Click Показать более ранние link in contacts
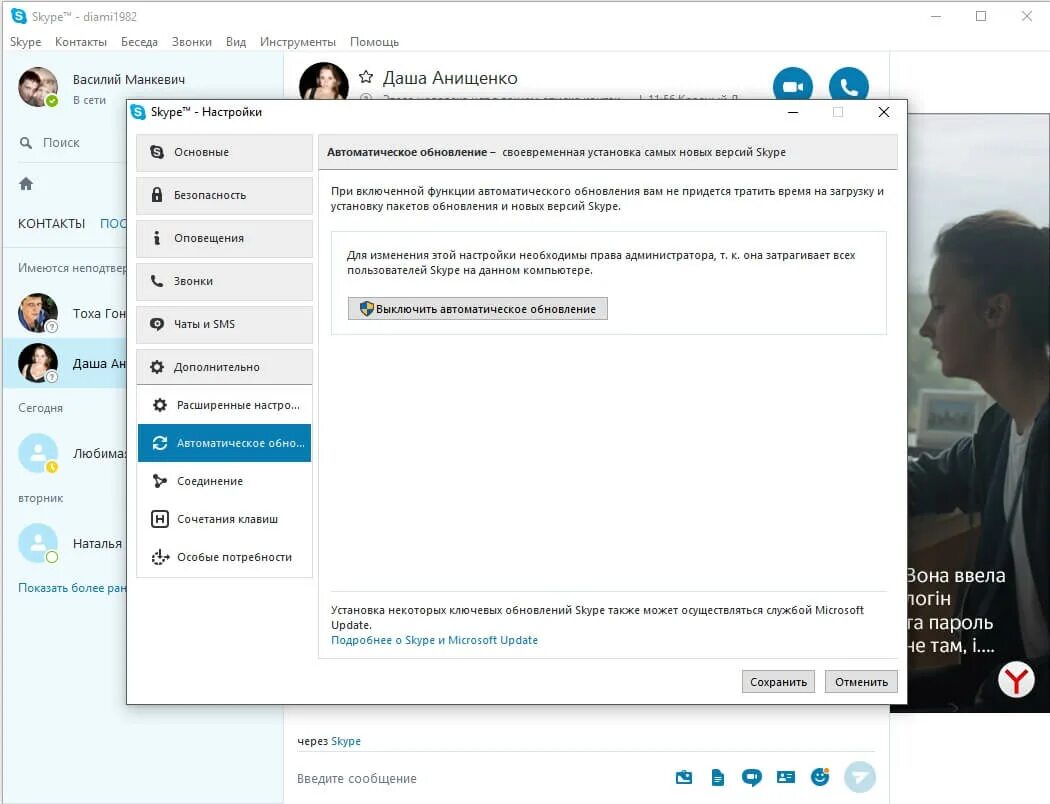 72,588
